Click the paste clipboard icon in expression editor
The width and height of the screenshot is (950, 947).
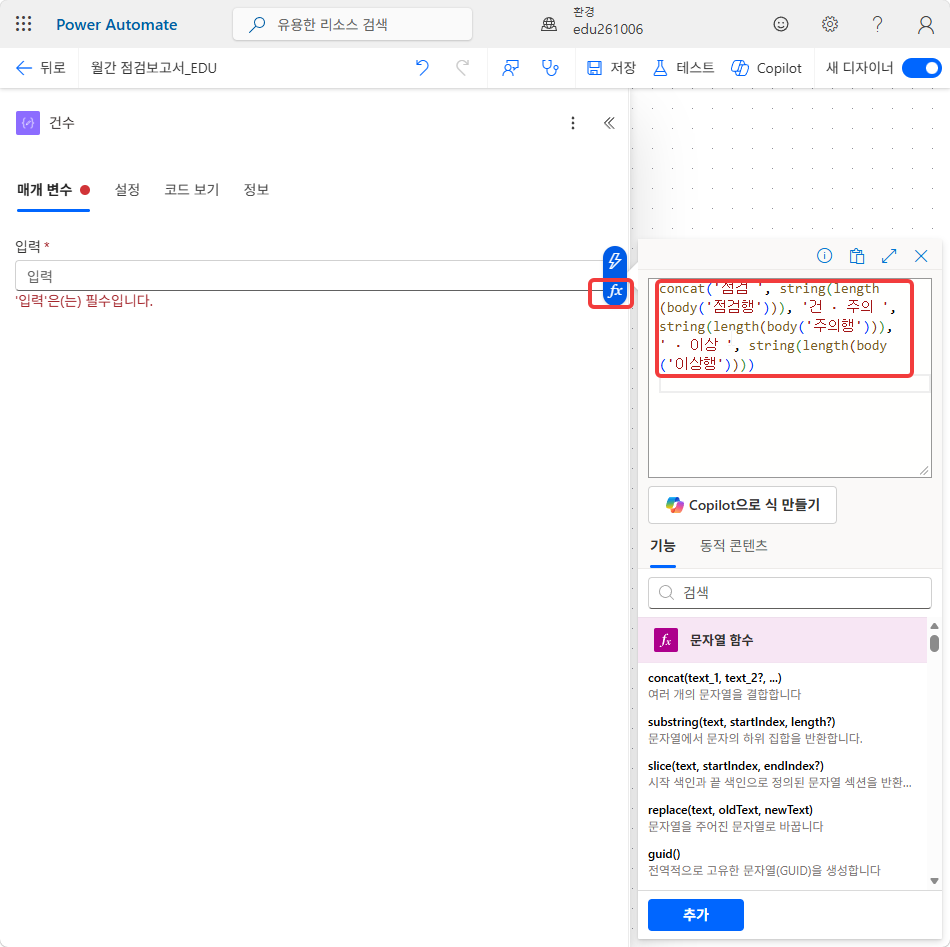[x=857, y=256]
